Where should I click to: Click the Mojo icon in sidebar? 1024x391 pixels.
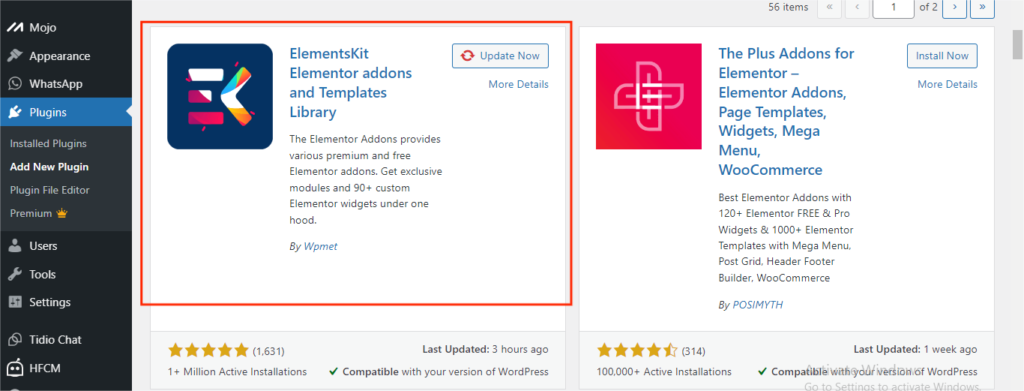tap(16, 28)
